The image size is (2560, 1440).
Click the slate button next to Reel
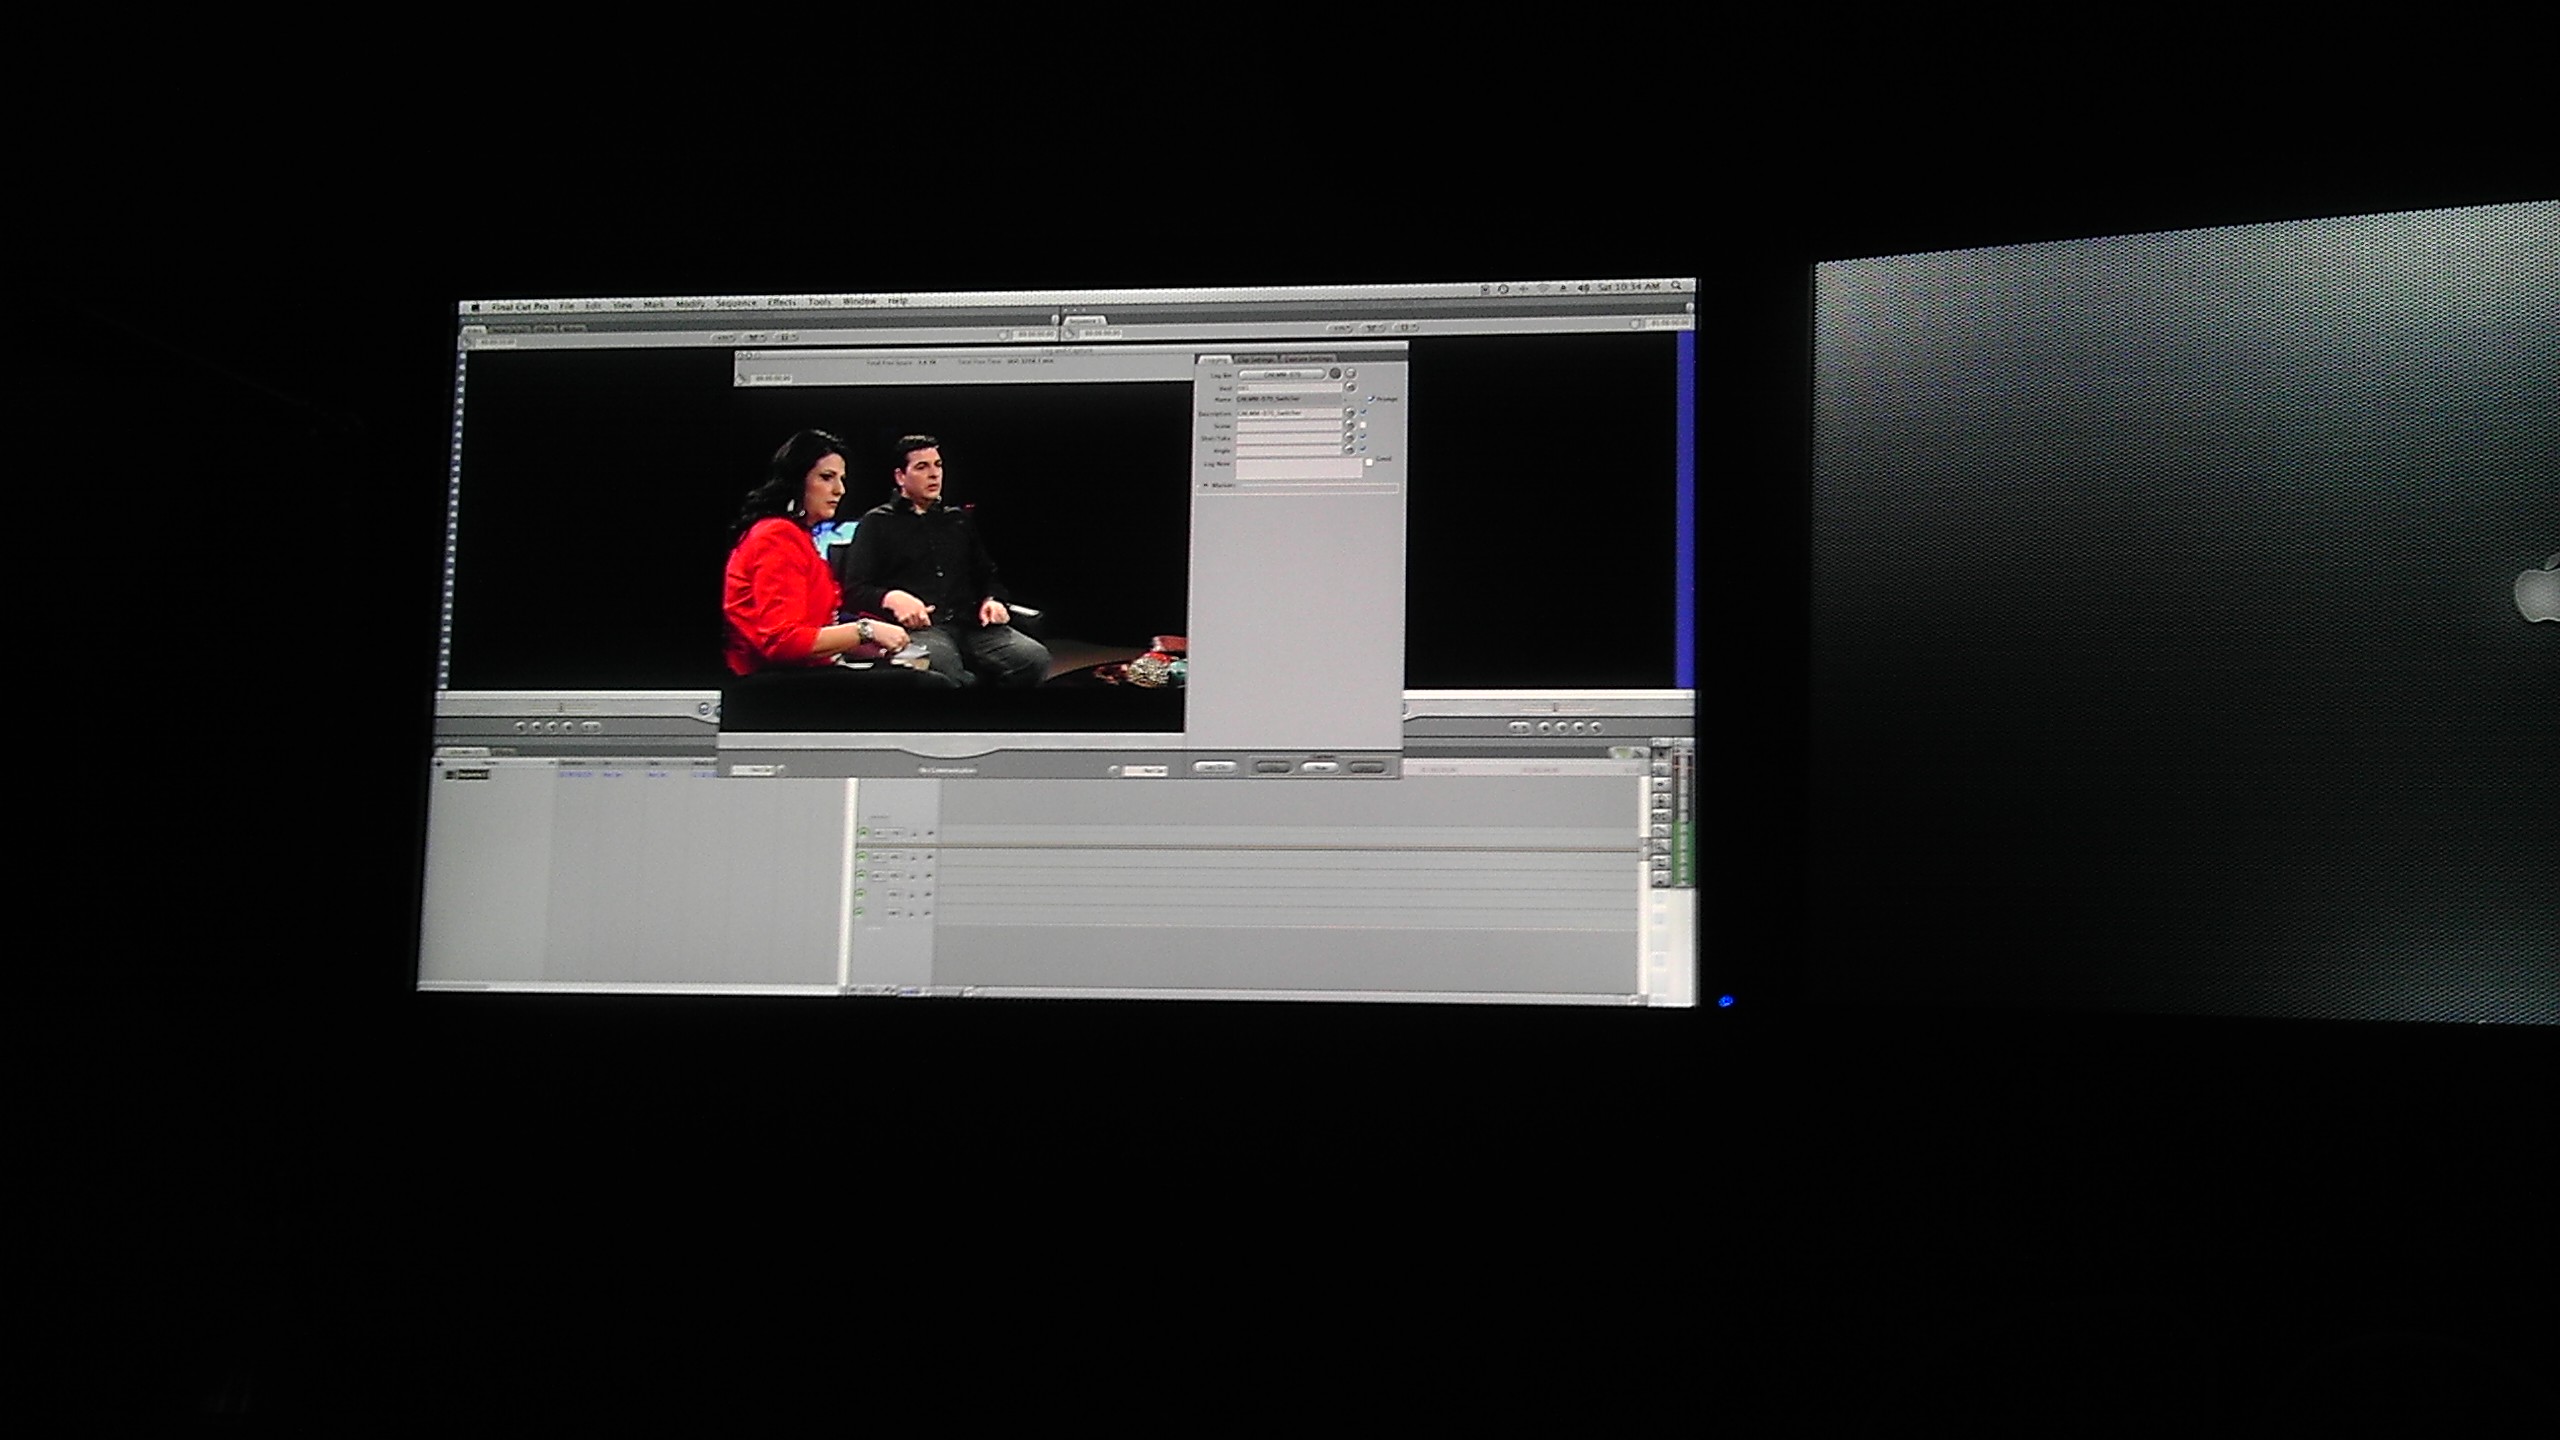(x=1350, y=387)
